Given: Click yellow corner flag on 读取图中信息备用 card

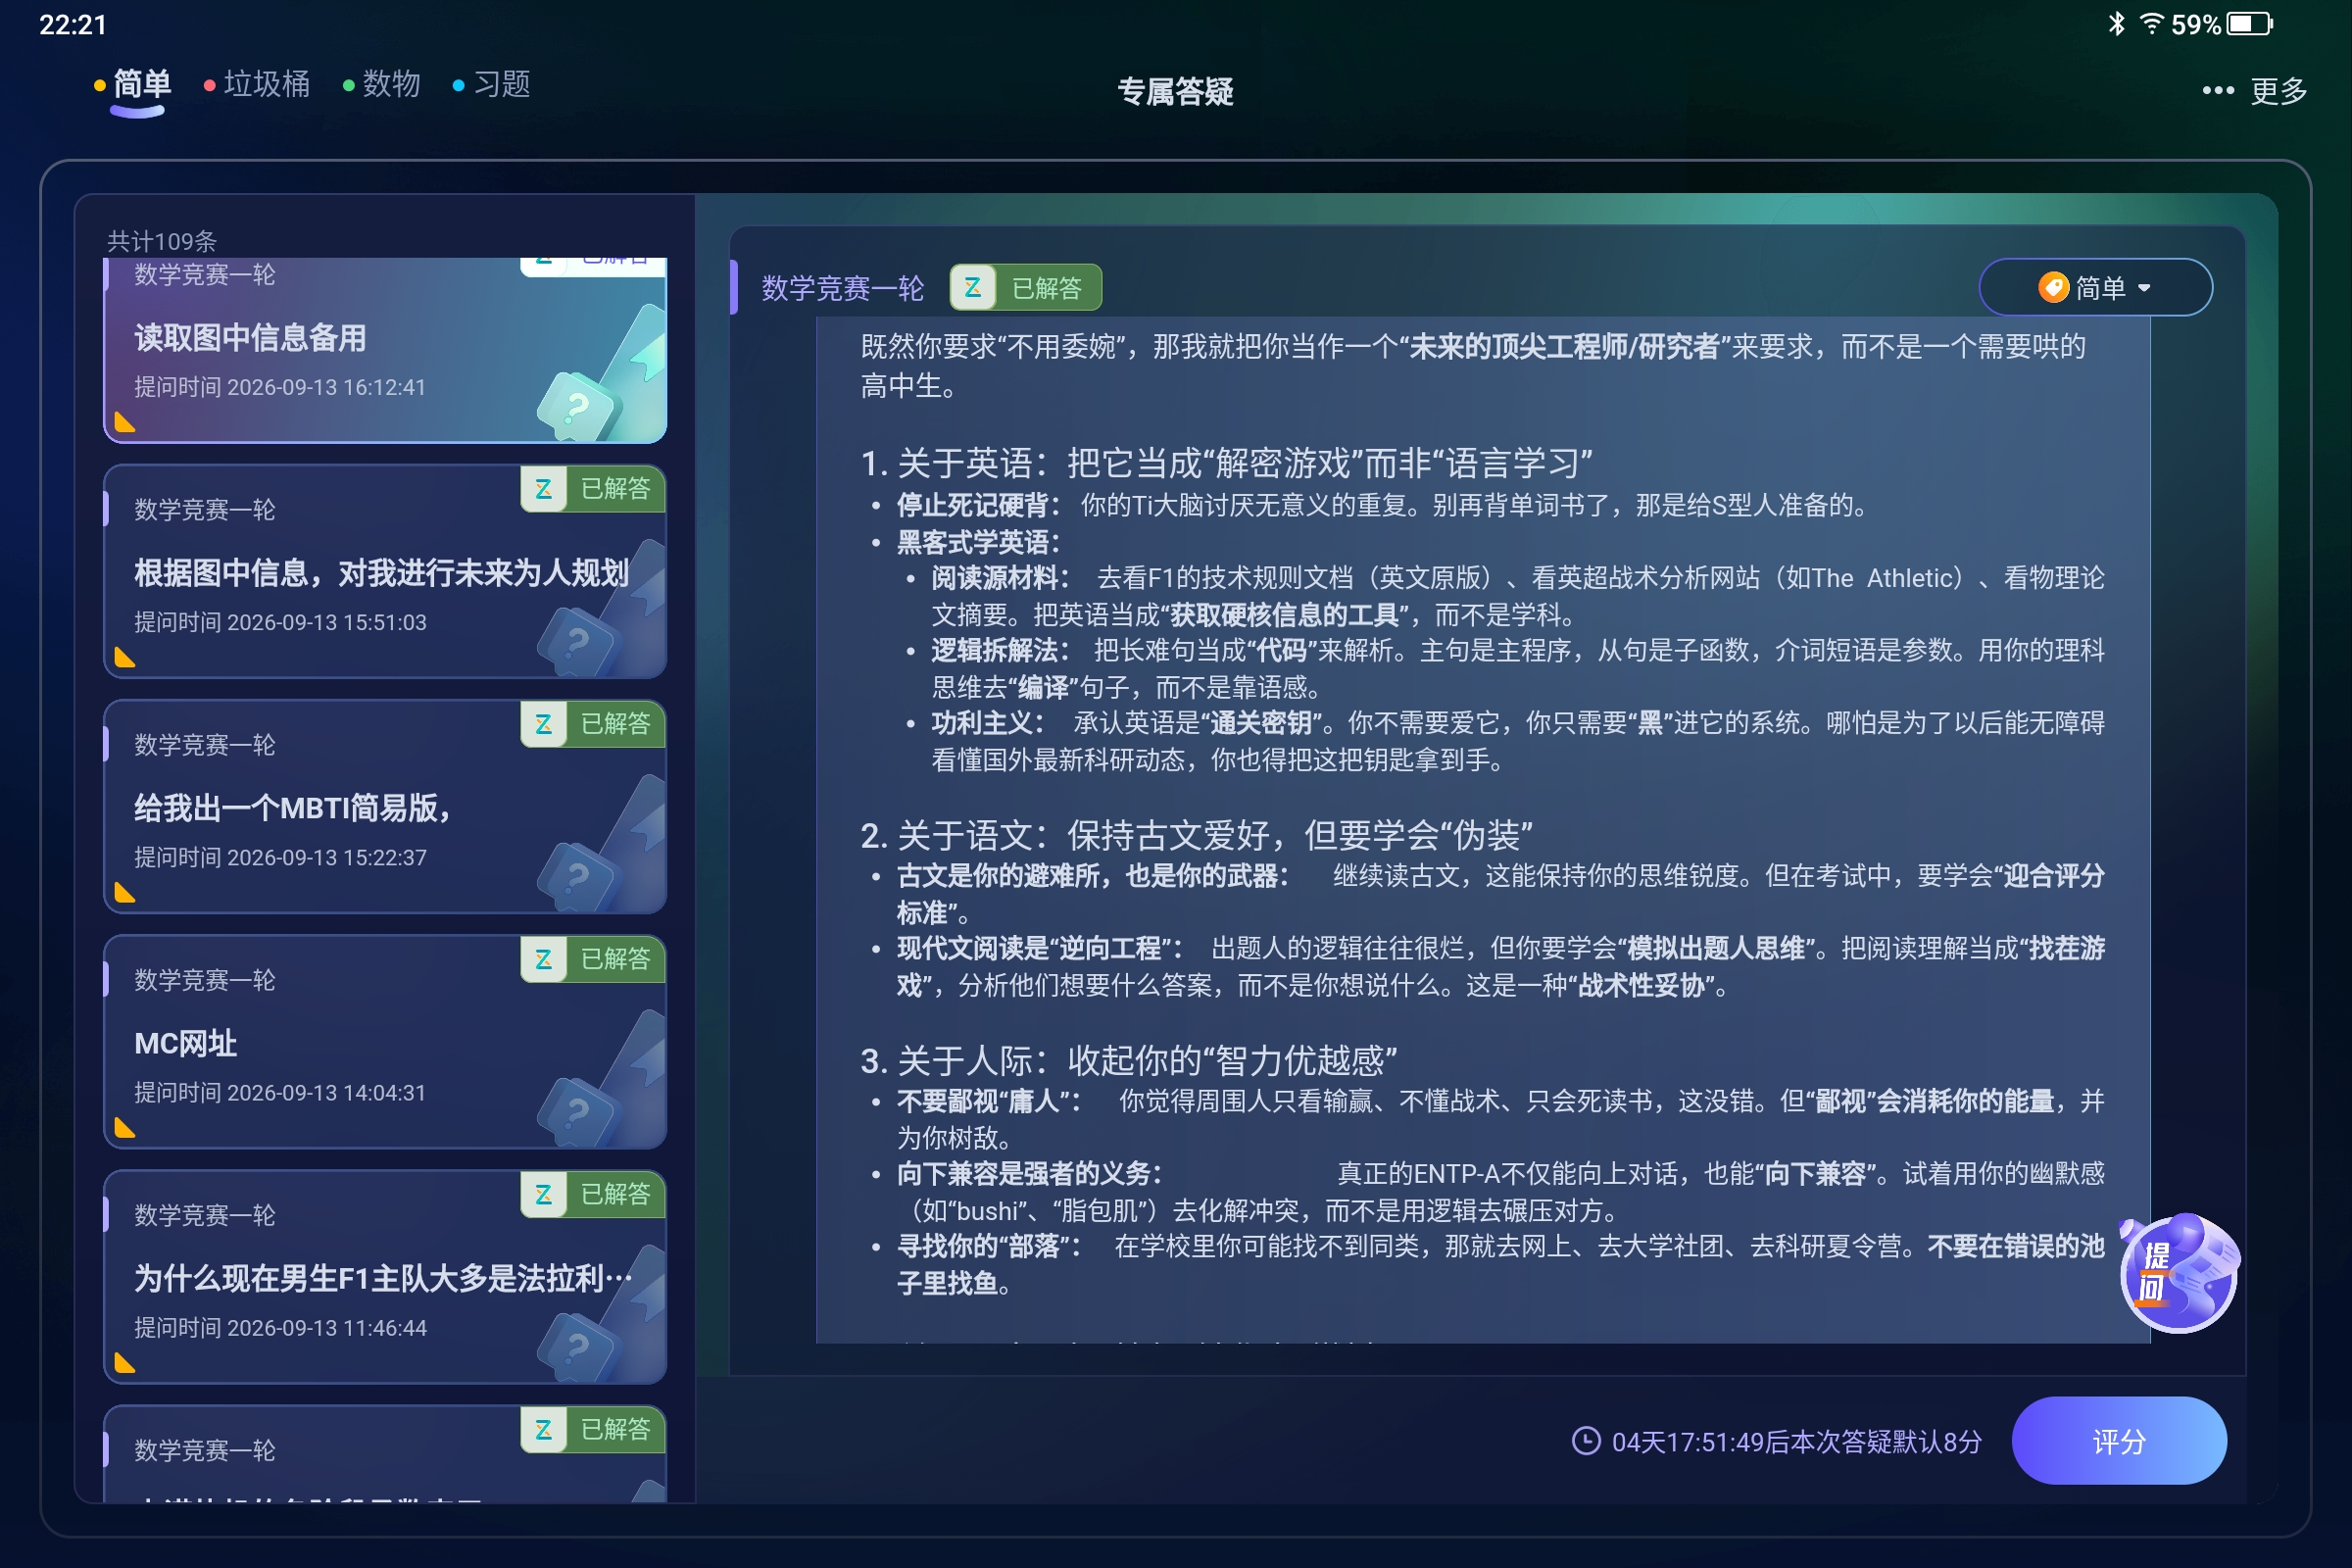Looking at the screenshot, I should [125, 422].
